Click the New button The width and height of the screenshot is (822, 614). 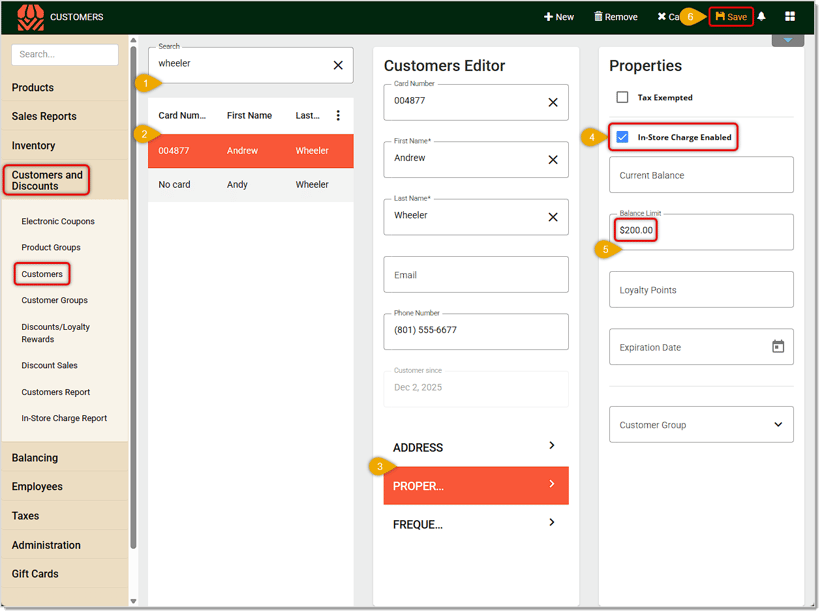point(560,17)
